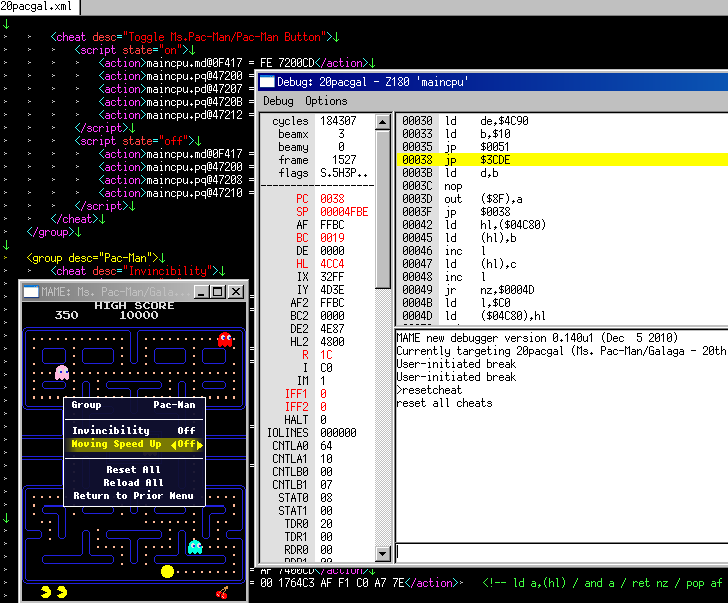Click left arrow of Moving Speed Up

[x=173, y=445]
